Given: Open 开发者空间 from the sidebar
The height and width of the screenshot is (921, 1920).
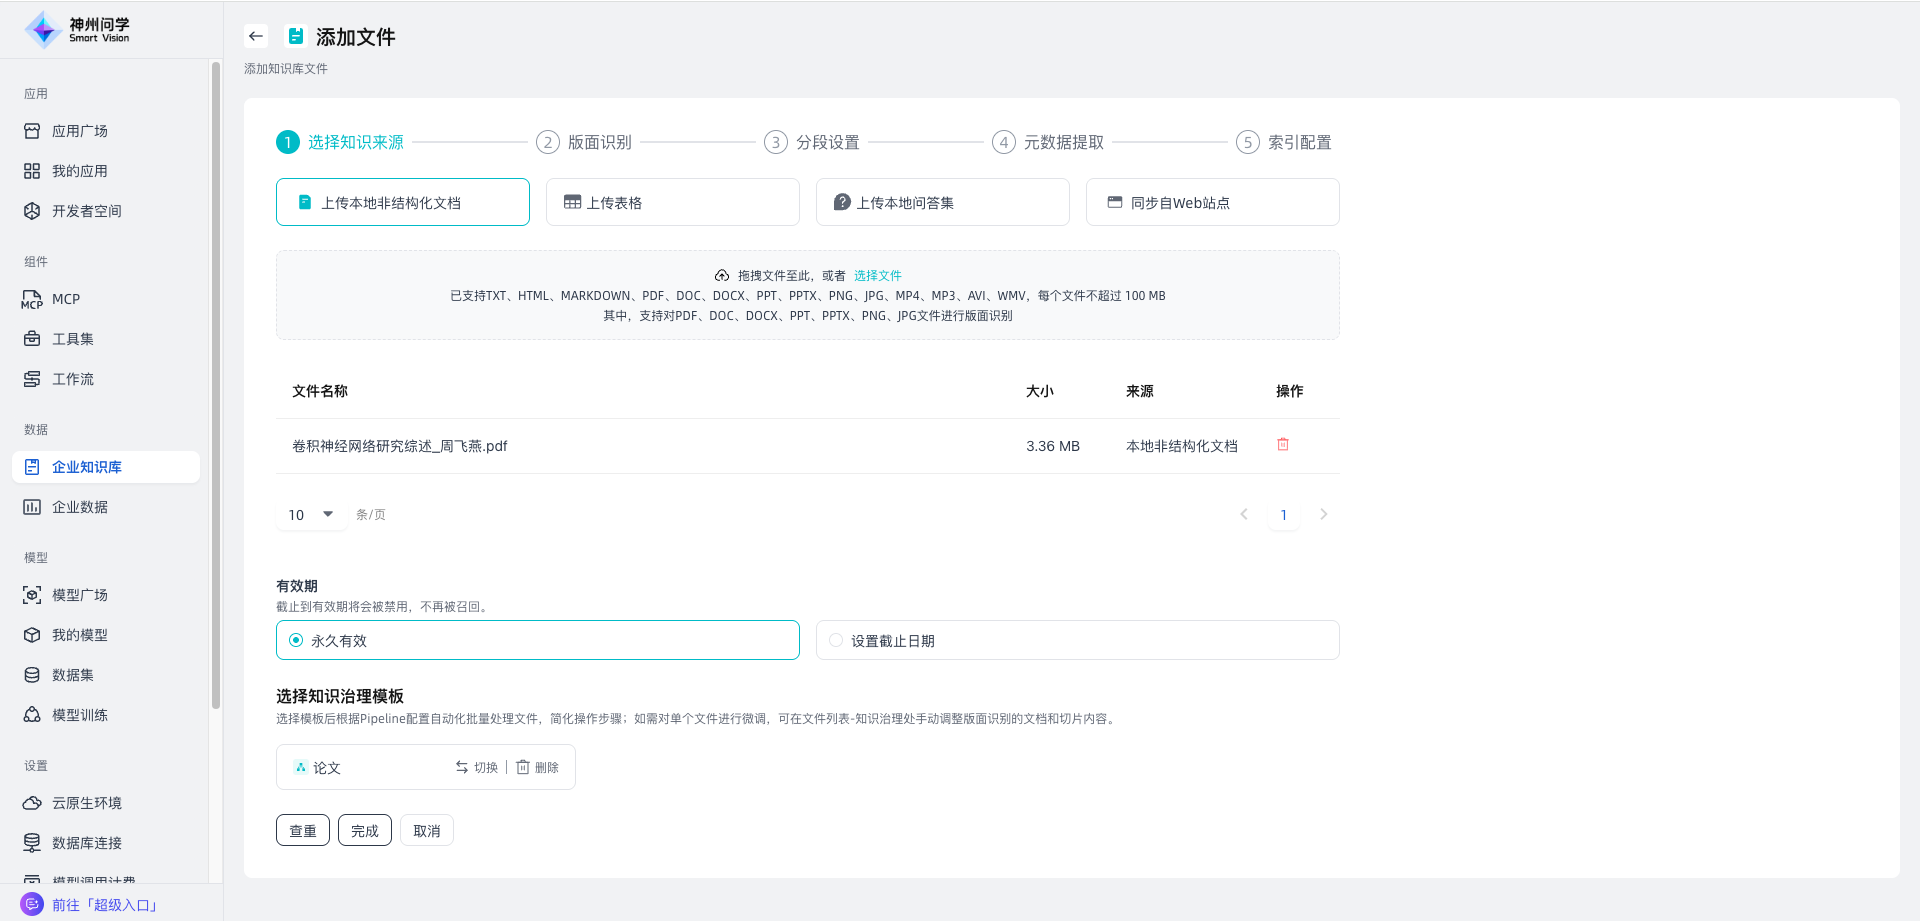Looking at the screenshot, I should point(86,211).
